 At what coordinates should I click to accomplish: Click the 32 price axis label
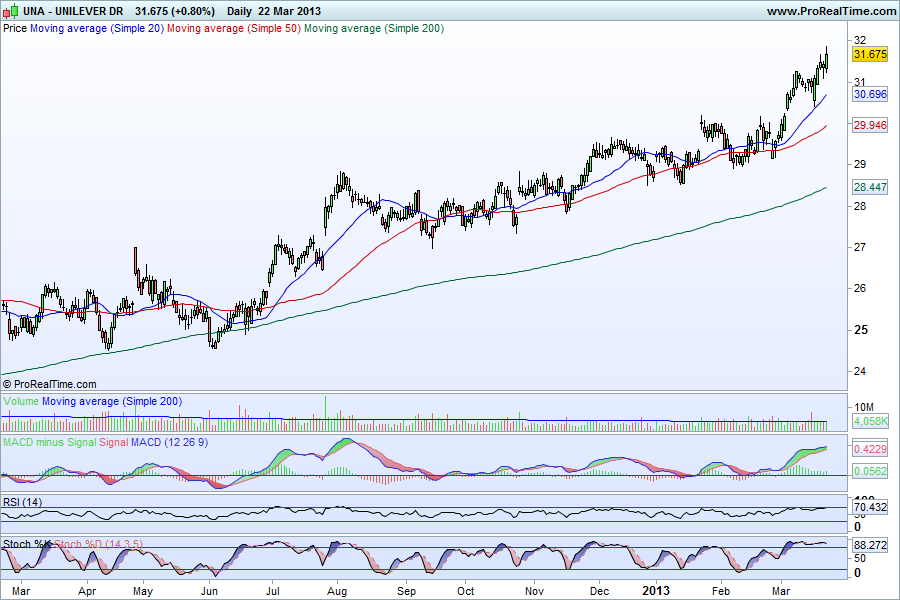[x=860, y=40]
